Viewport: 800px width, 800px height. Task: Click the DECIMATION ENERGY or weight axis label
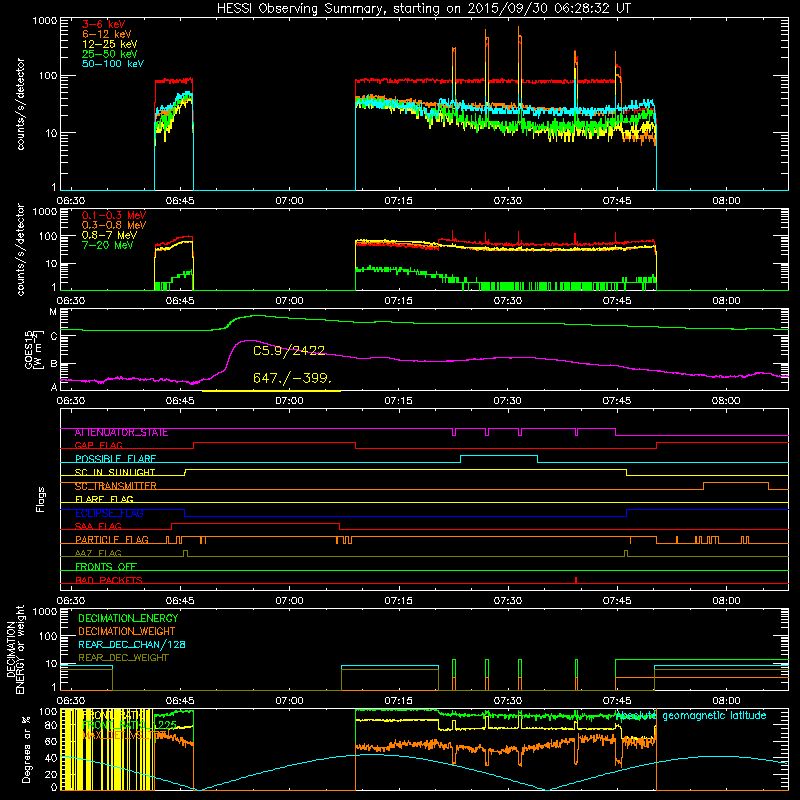point(15,649)
